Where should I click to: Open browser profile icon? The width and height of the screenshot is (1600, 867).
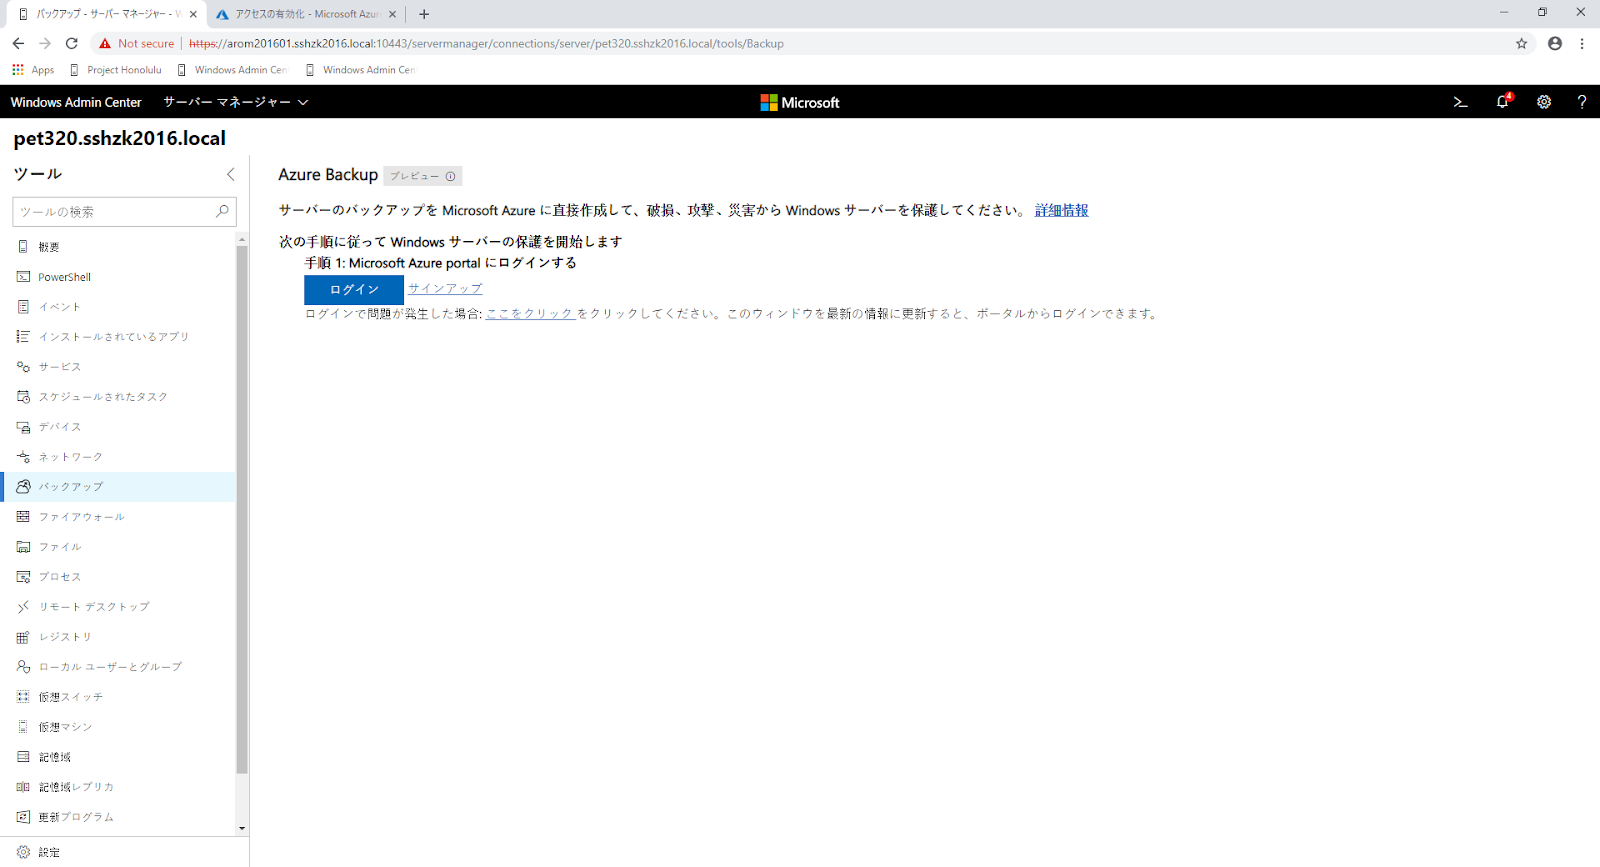click(1554, 43)
